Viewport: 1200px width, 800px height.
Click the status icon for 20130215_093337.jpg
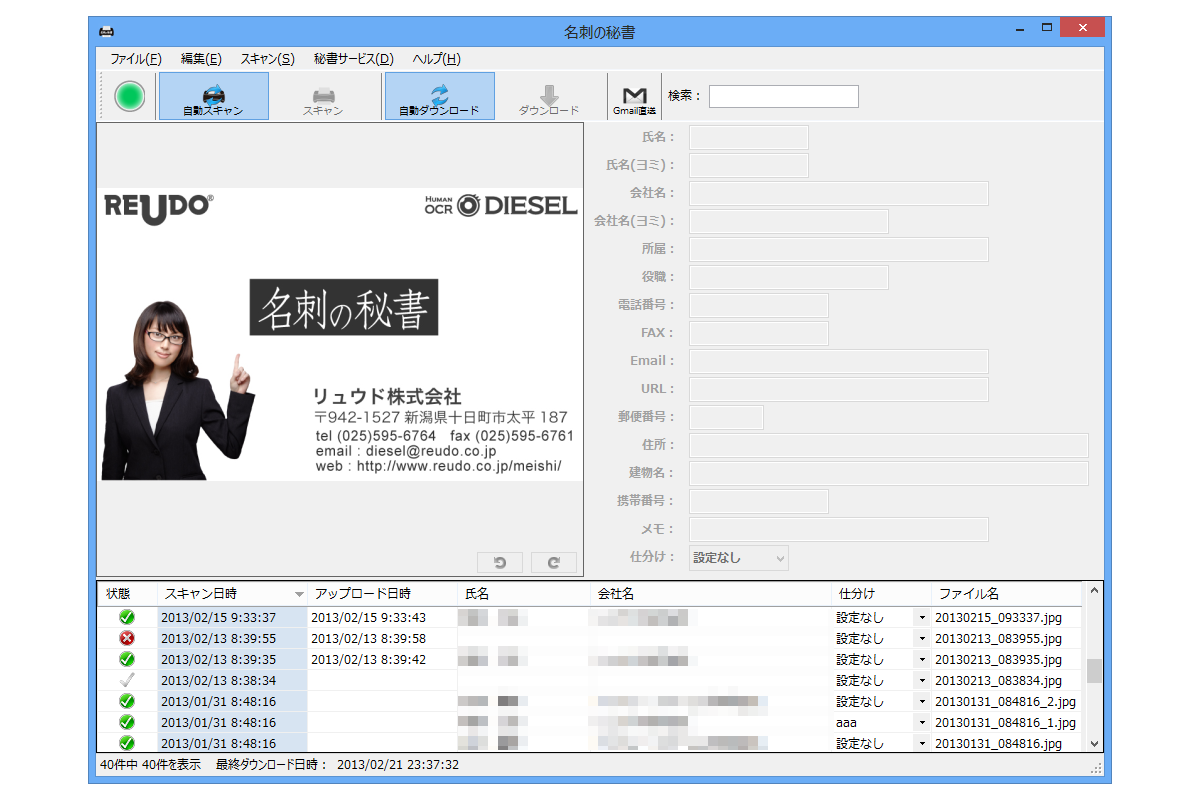(127, 617)
